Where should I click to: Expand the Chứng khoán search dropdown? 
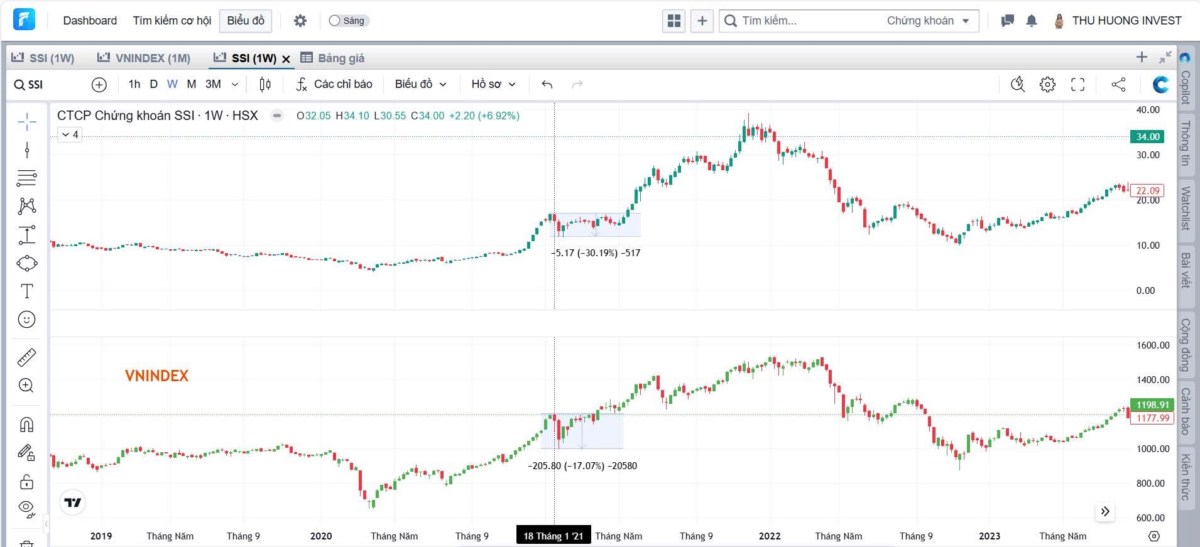coord(928,20)
